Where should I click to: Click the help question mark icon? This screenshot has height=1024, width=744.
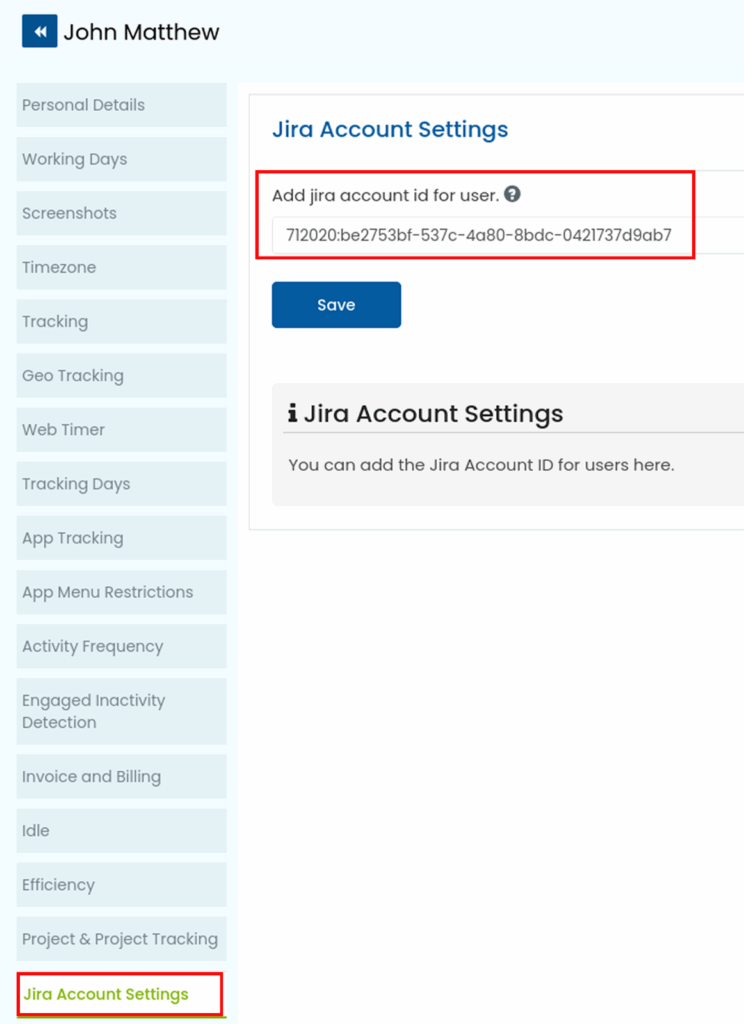pyautogui.click(x=512, y=195)
